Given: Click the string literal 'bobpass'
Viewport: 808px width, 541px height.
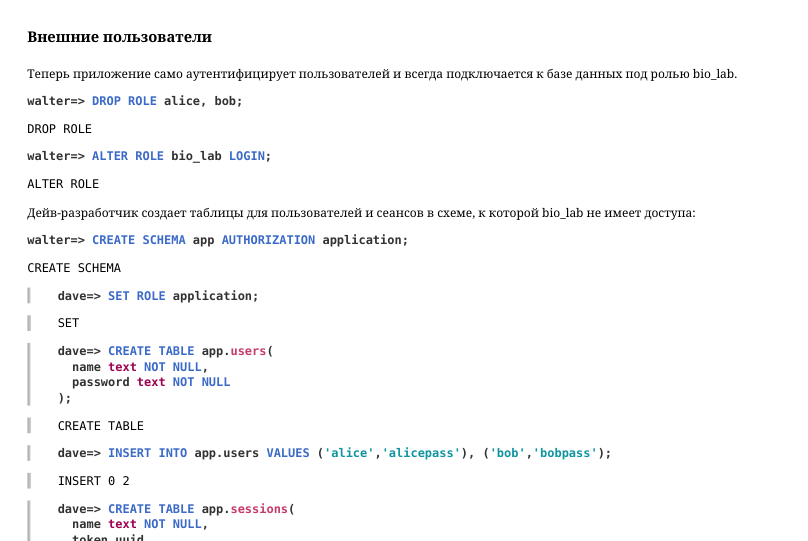Looking at the screenshot, I should (x=565, y=453).
